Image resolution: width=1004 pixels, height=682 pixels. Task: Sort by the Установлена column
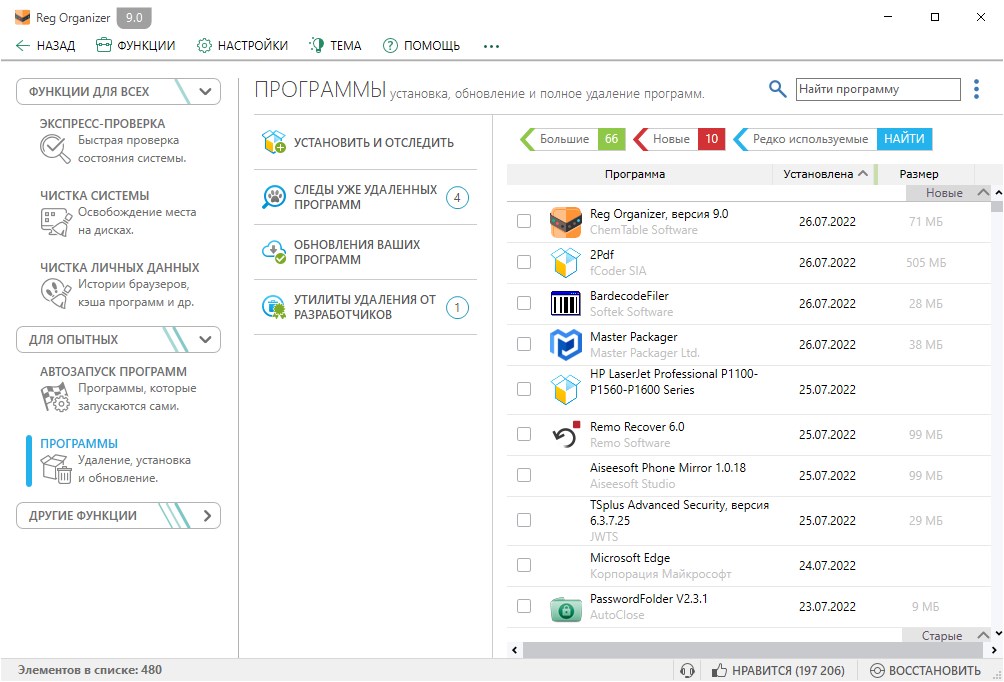click(824, 174)
